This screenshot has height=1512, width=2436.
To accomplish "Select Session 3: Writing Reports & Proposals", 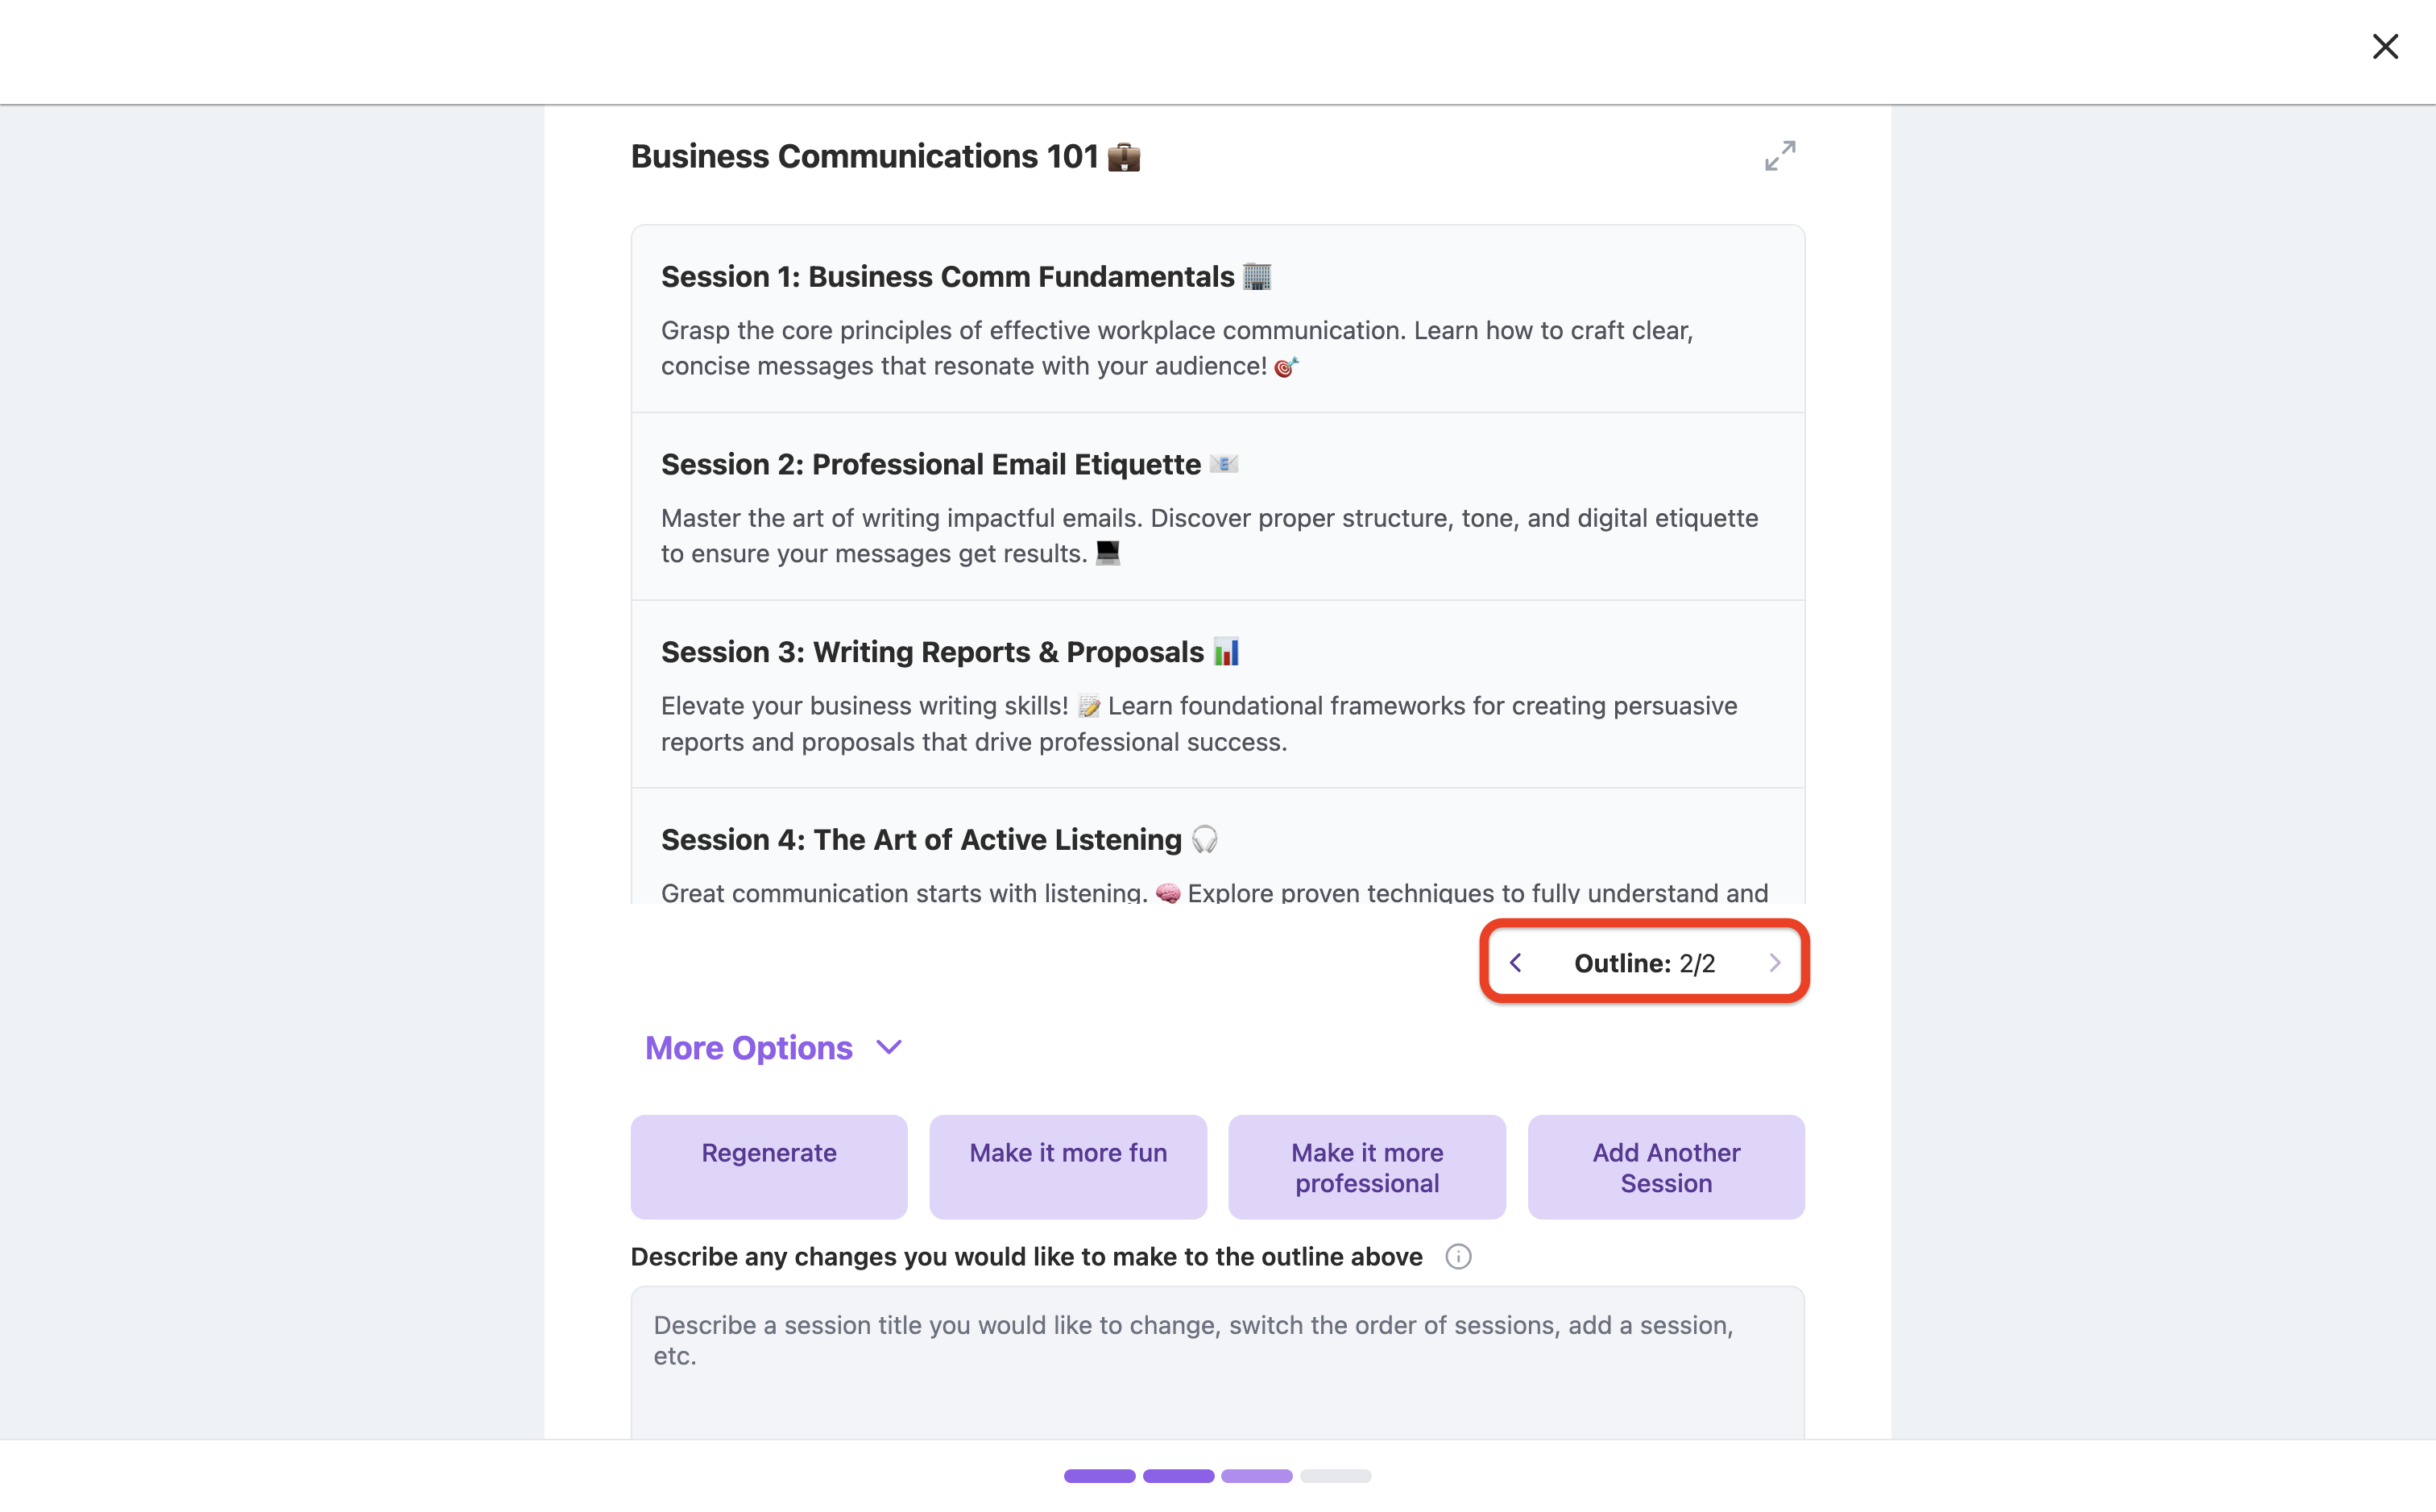I will (x=1217, y=695).
